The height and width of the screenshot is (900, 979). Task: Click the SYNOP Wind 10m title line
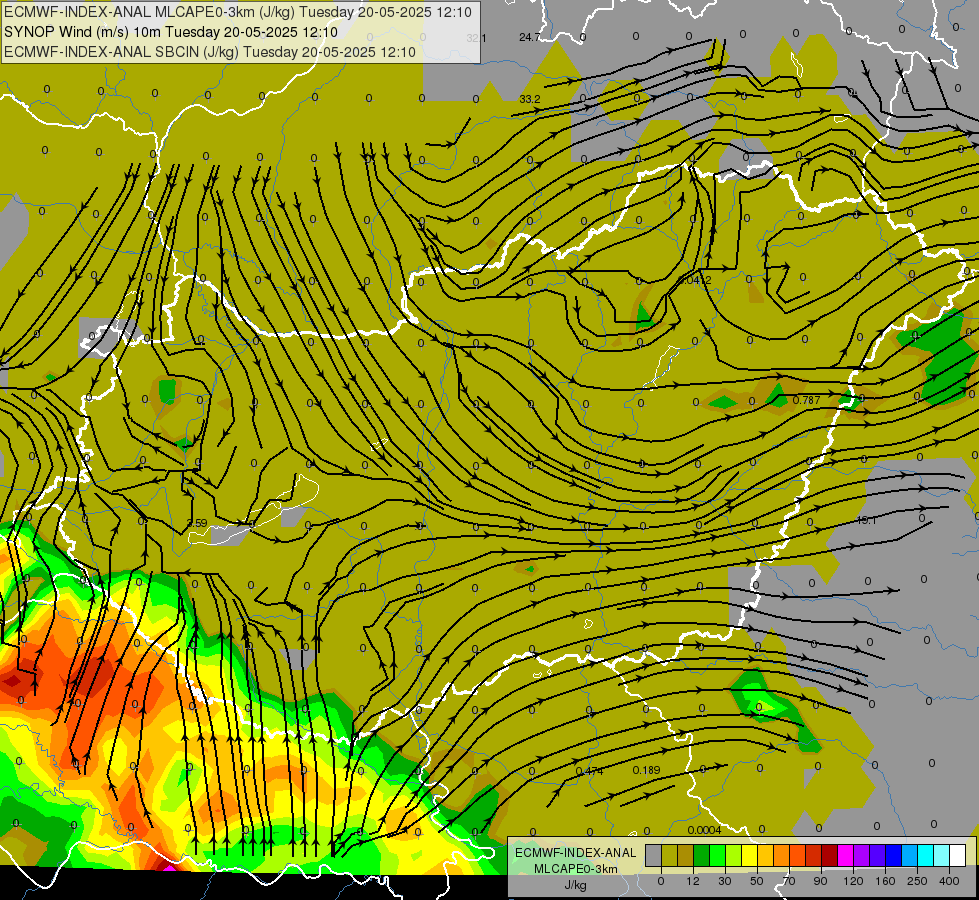tap(171, 32)
